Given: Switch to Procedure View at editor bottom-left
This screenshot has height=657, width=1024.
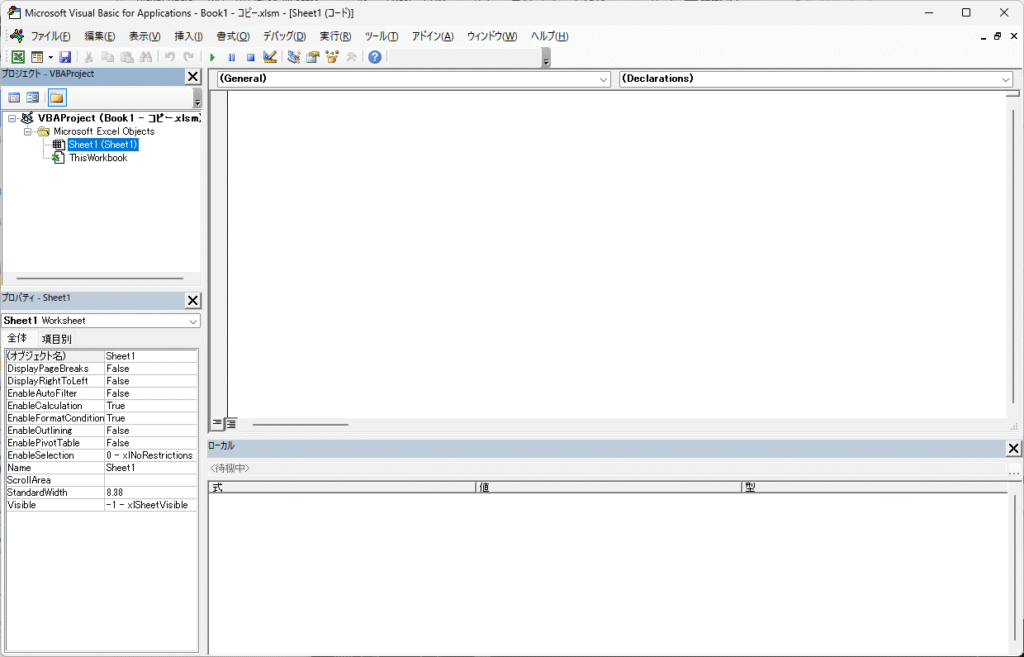Looking at the screenshot, I should click(217, 424).
